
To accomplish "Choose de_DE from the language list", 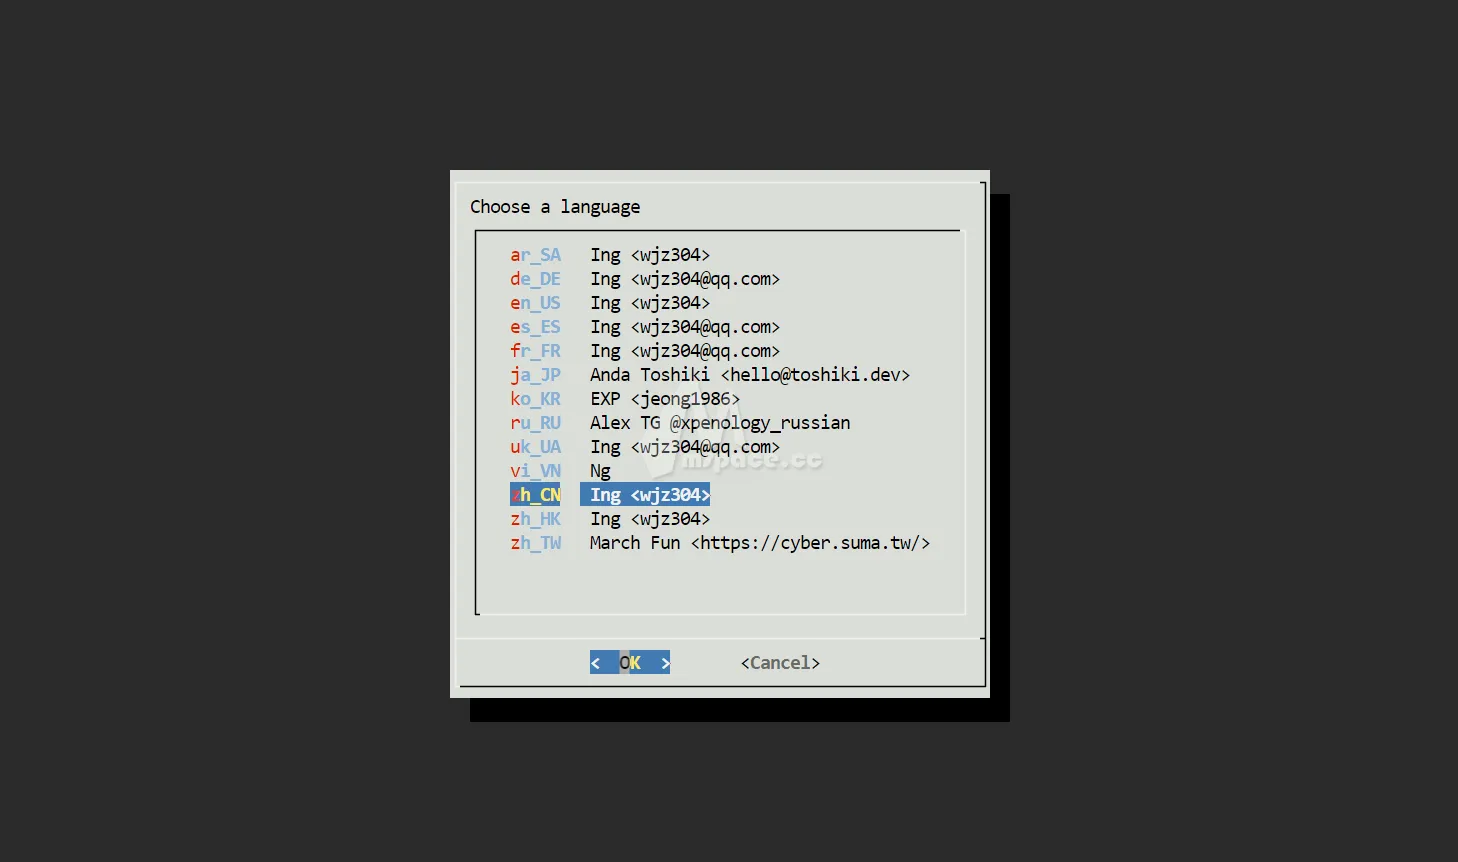I will click(x=535, y=279).
